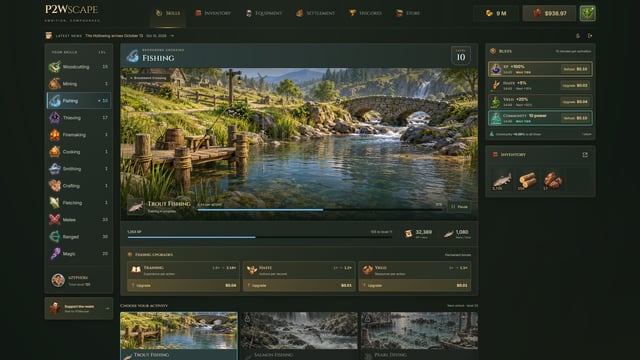Image resolution: width=640 pixels, height=360 pixels.
Task: Upgrade the Yield +20% buff
Action: click(575, 102)
